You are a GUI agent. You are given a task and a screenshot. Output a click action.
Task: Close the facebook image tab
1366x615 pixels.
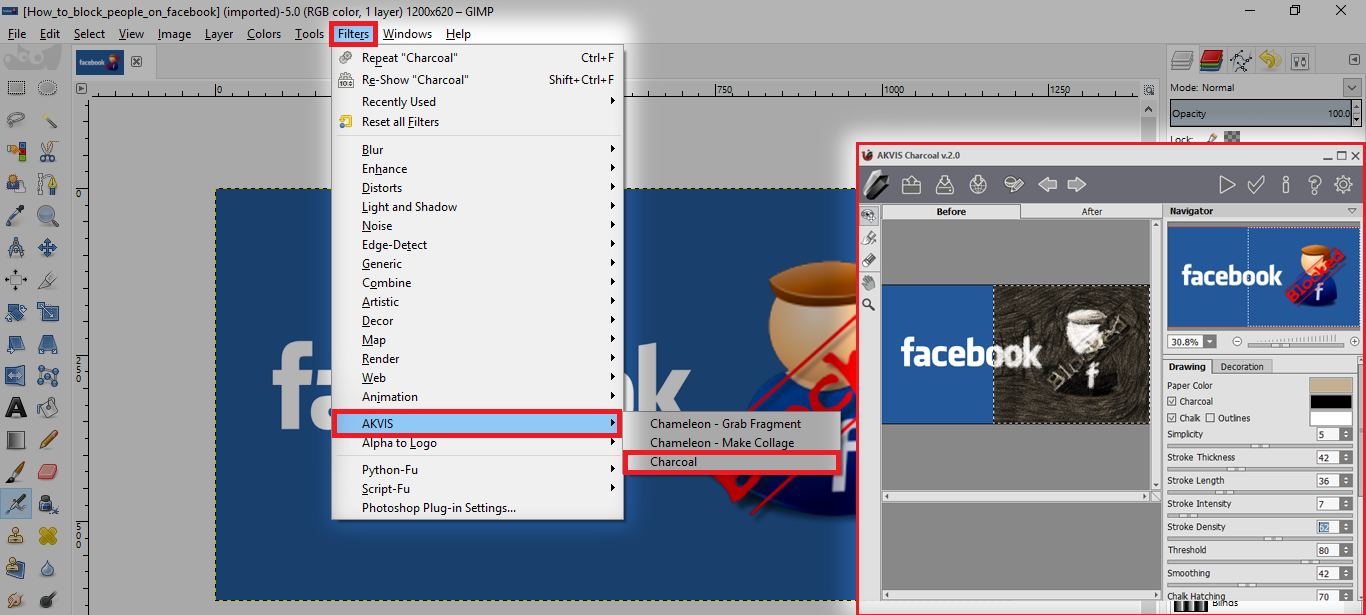point(136,62)
